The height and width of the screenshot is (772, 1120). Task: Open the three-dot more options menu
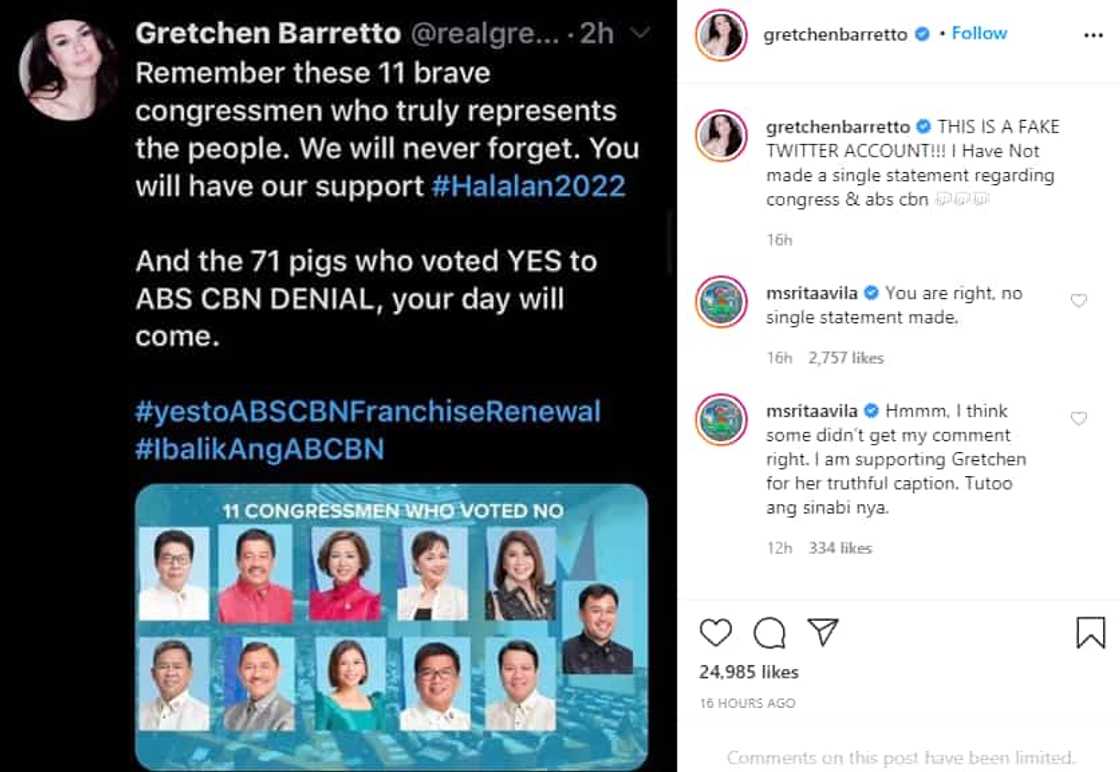click(x=1093, y=34)
